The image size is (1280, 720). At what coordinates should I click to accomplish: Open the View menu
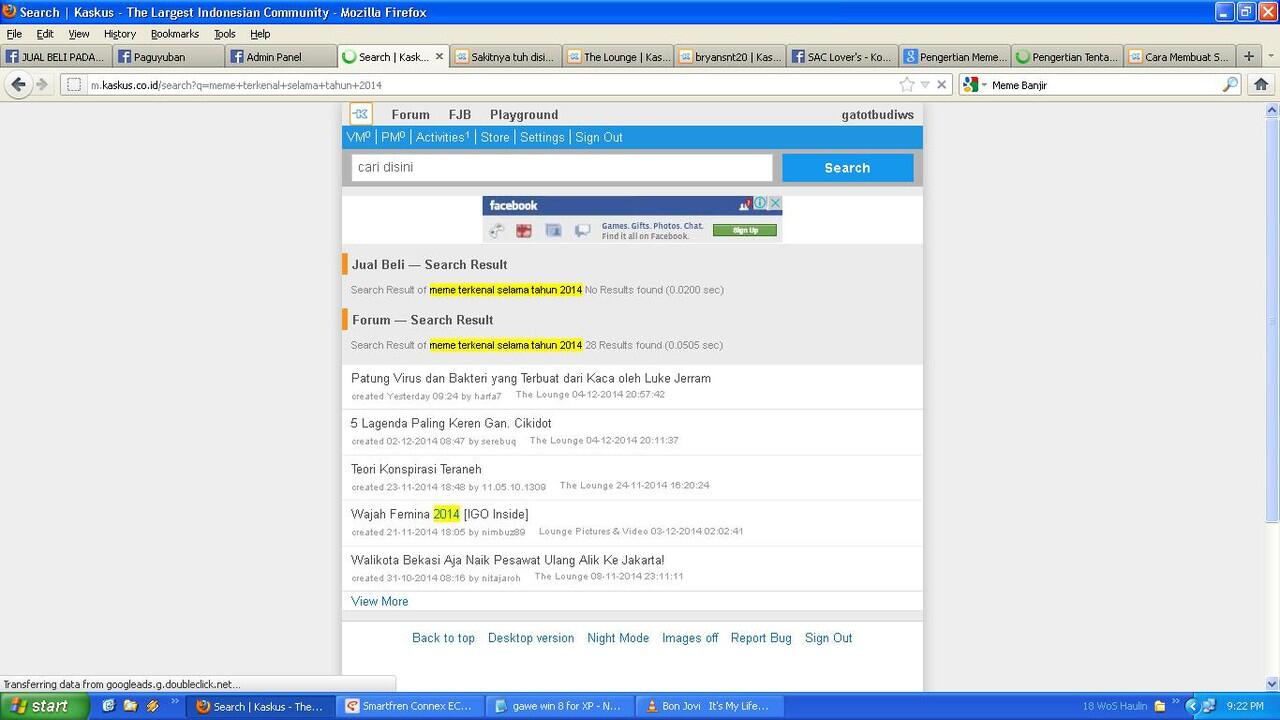pos(79,34)
